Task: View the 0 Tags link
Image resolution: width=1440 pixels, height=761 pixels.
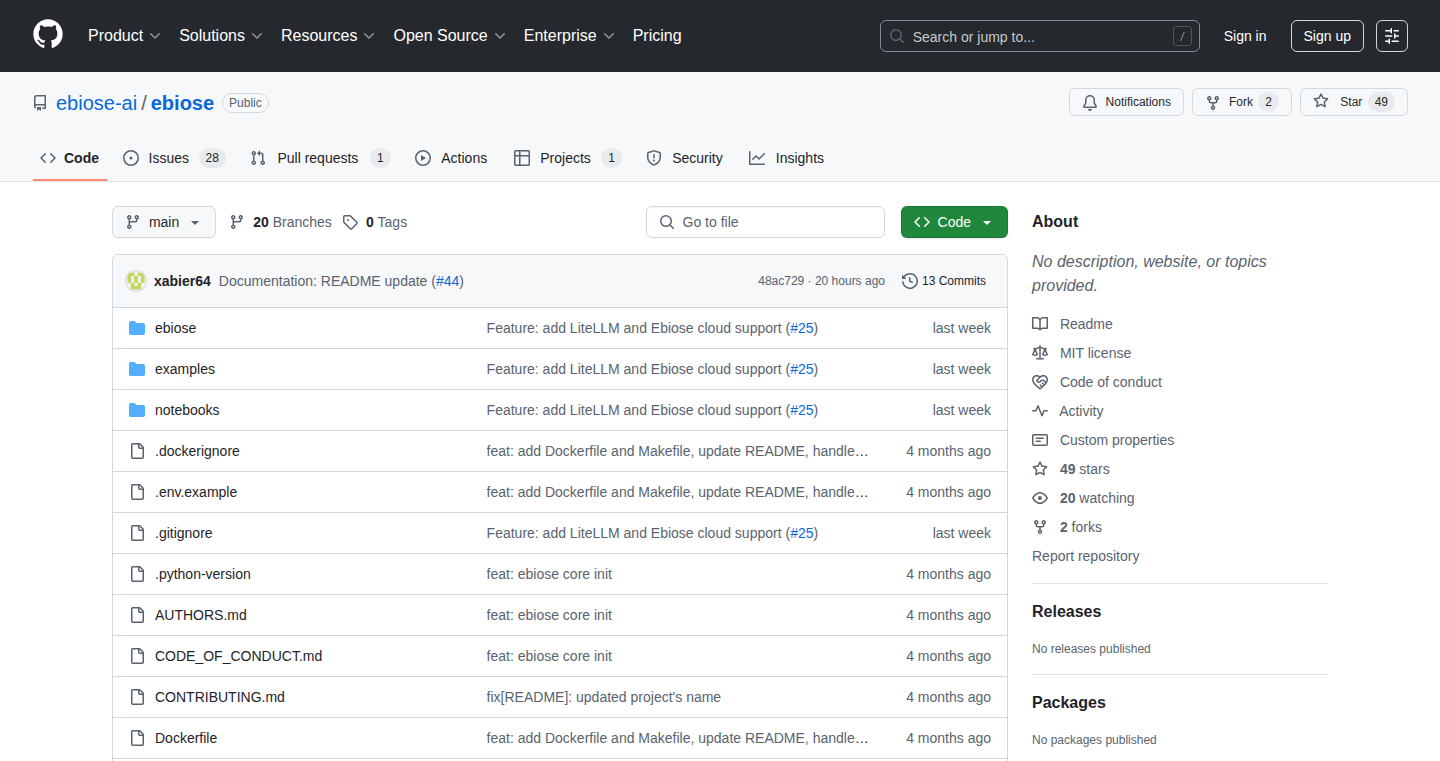Action: tap(375, 222)
